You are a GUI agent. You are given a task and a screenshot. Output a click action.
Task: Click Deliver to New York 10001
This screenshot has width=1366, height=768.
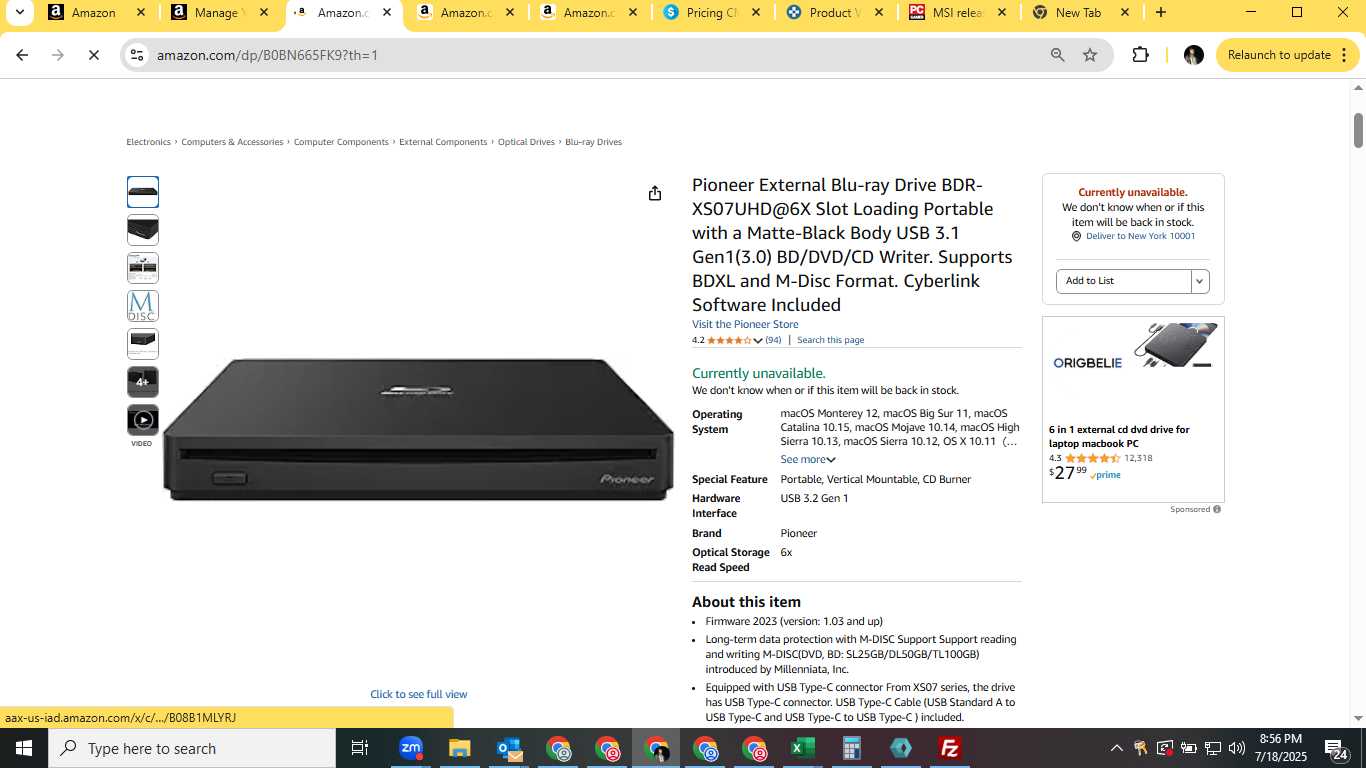[x=1141, y=236]
